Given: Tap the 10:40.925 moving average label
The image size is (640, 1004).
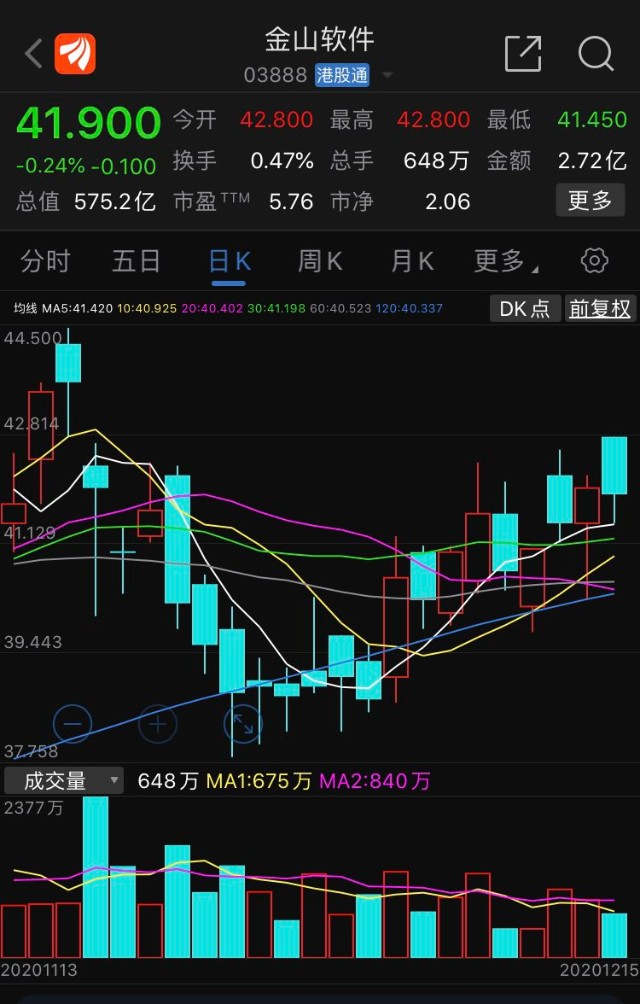Looking at the screenshot, I should tap(147, 308).
